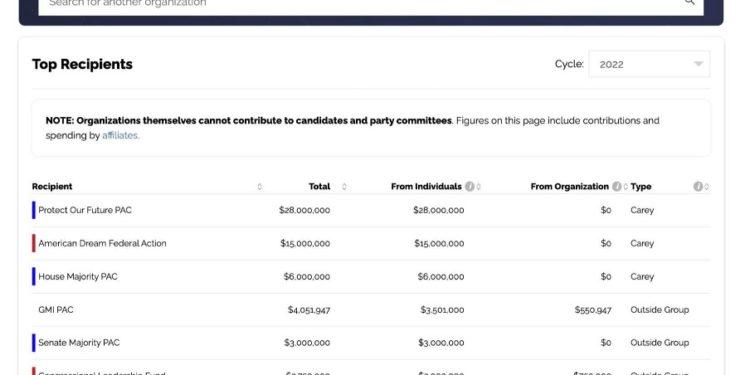This screenshot has width=750, height=375.
Task: Click the Recipient column header
Action: point(52,187)
